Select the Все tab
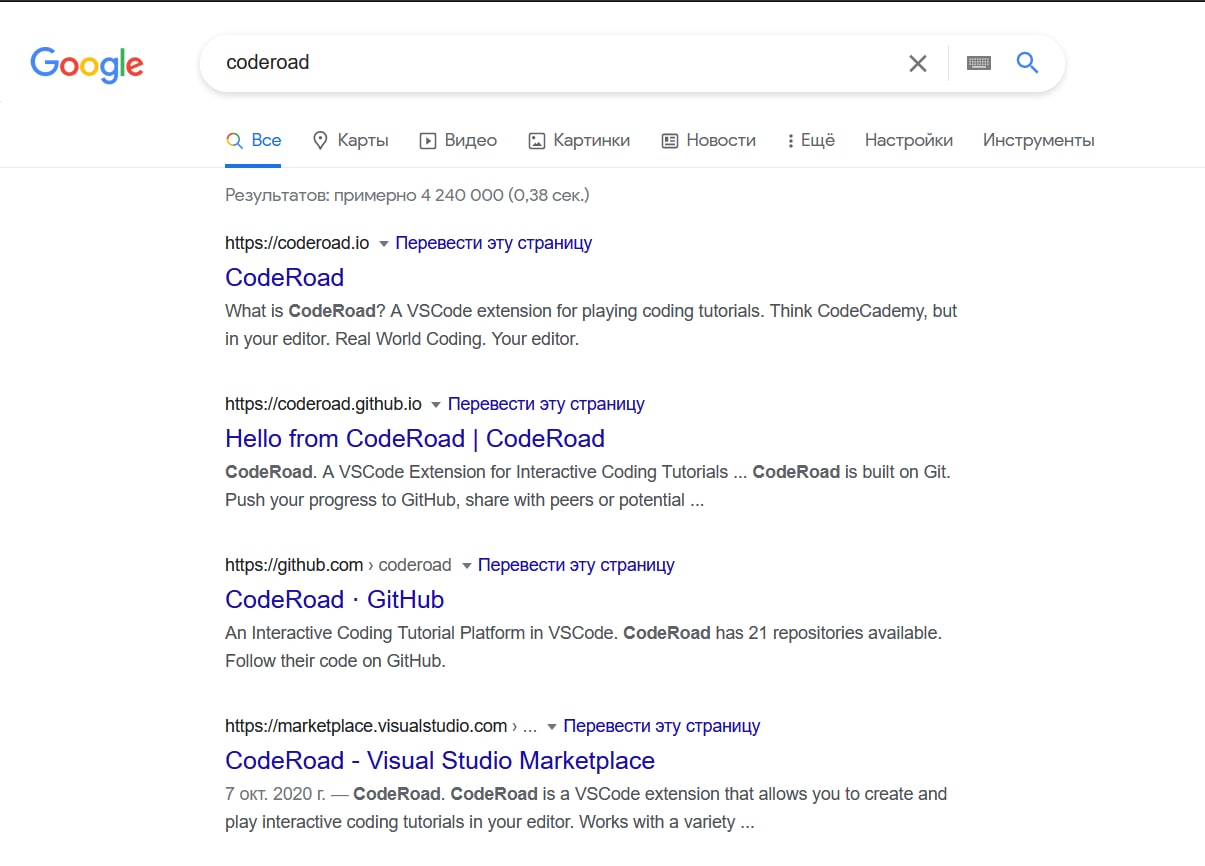 (x=254, y=141)
